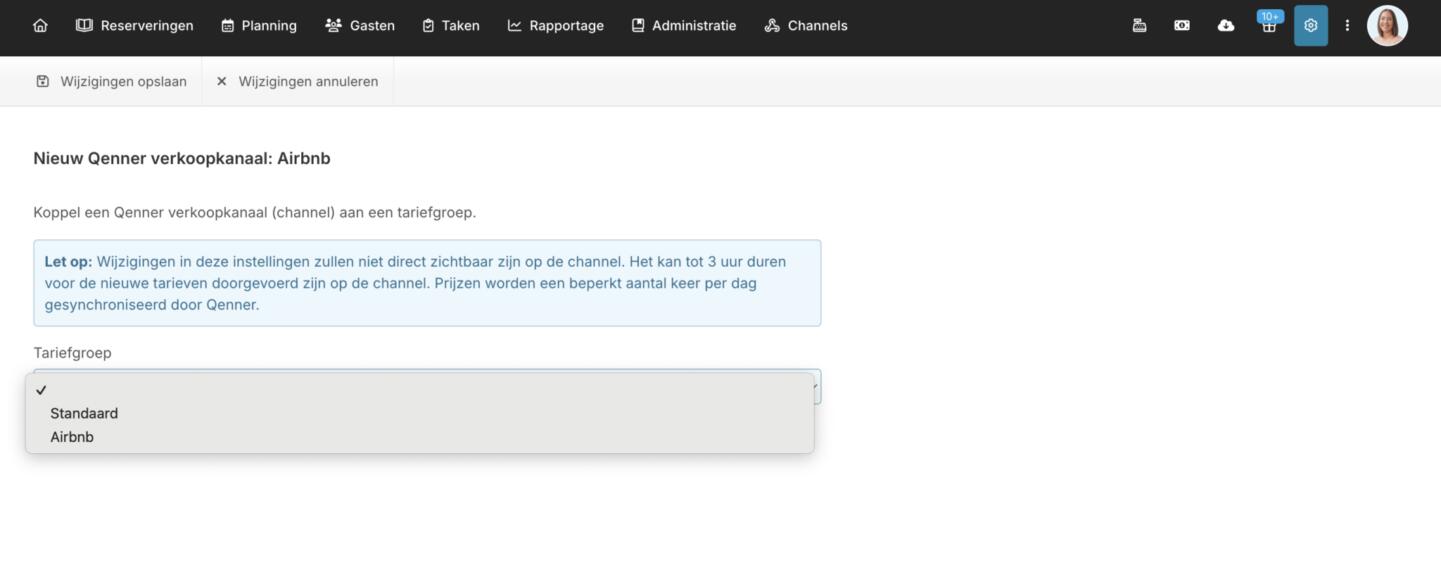
Task: Open the cash register icon
Action: coord(1139,26)
